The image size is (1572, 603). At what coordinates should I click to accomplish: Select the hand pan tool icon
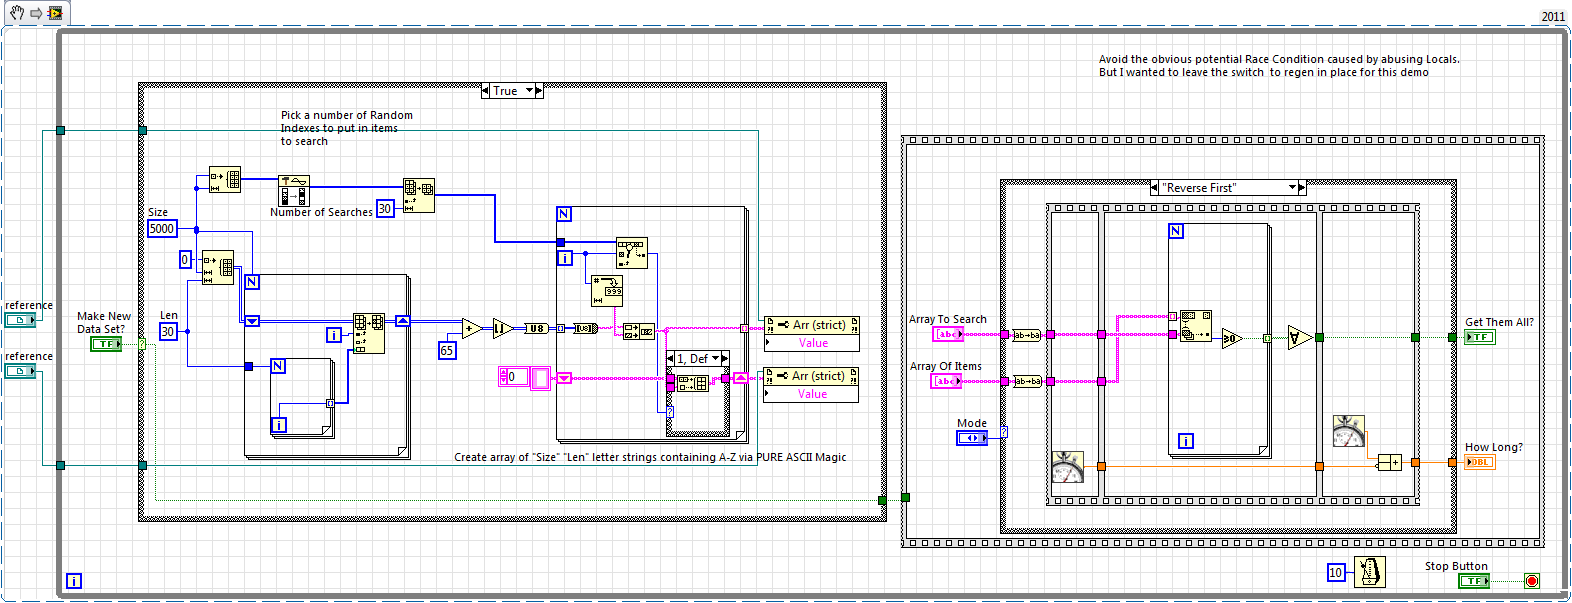[17, 13]
